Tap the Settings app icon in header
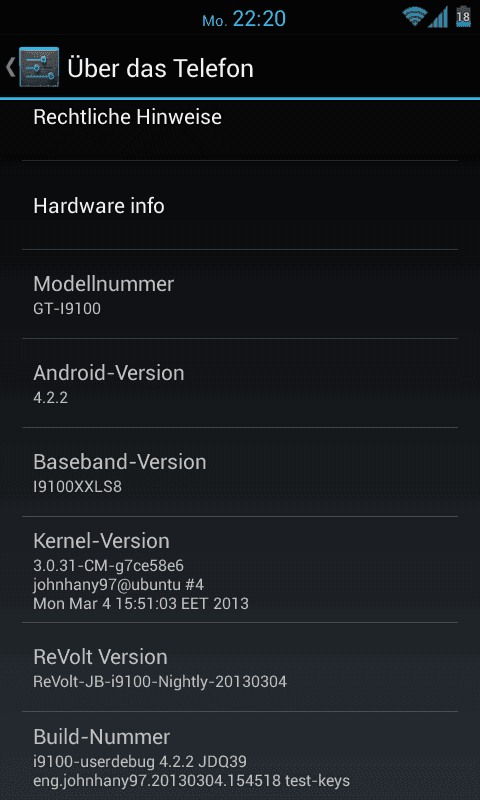Screen dimensions: 480x800 (x=39, y=67)
